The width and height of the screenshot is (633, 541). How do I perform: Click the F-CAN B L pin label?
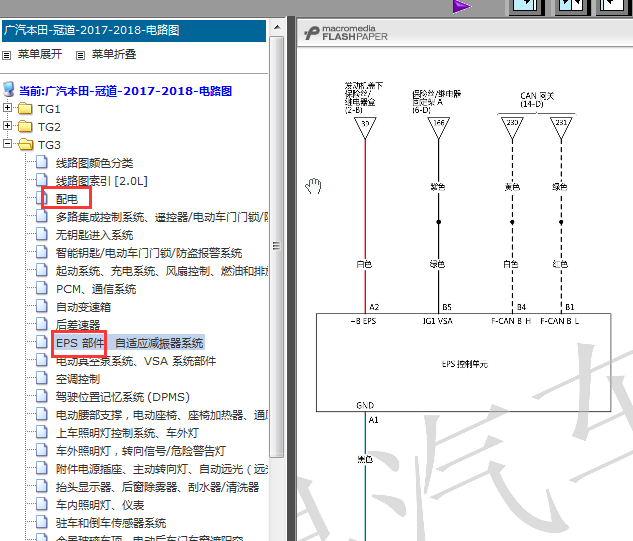[x=560, y=321]
